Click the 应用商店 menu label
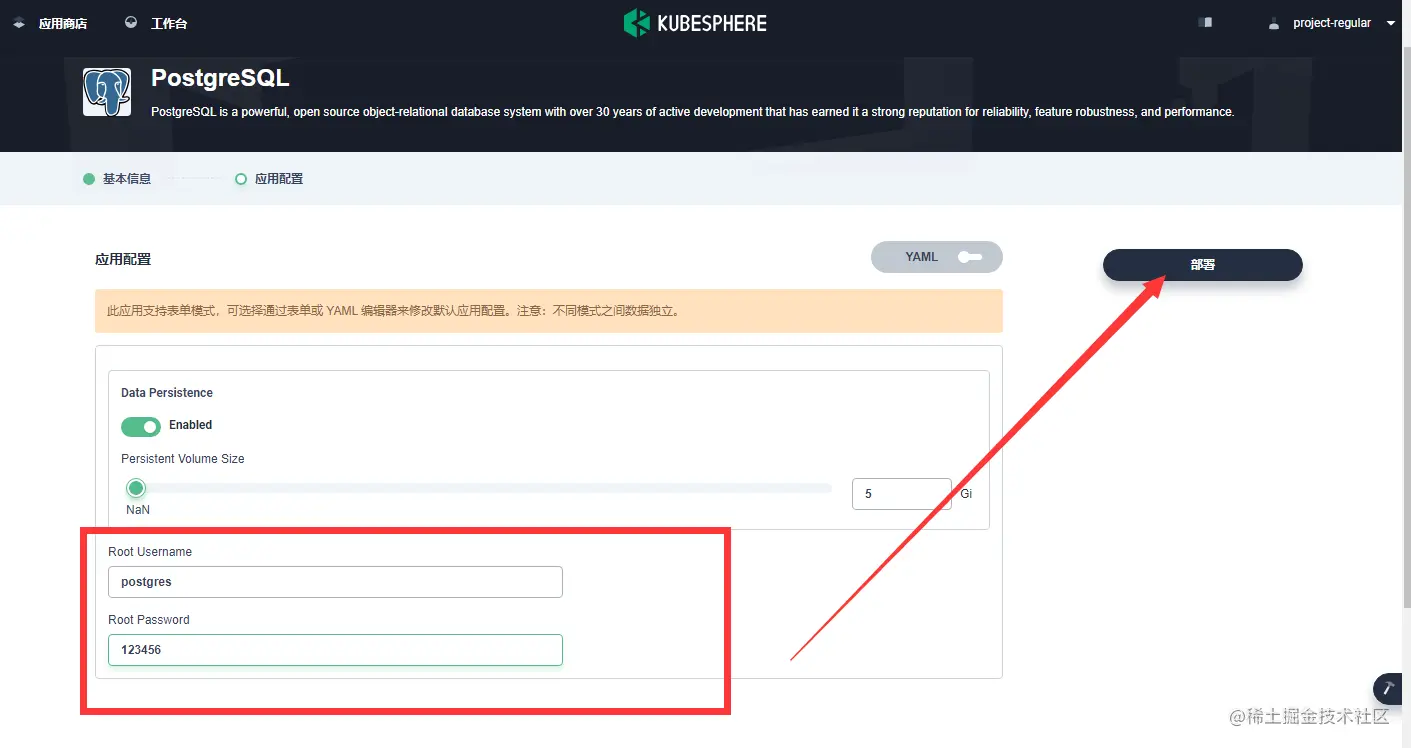 (x=63, y=23)
